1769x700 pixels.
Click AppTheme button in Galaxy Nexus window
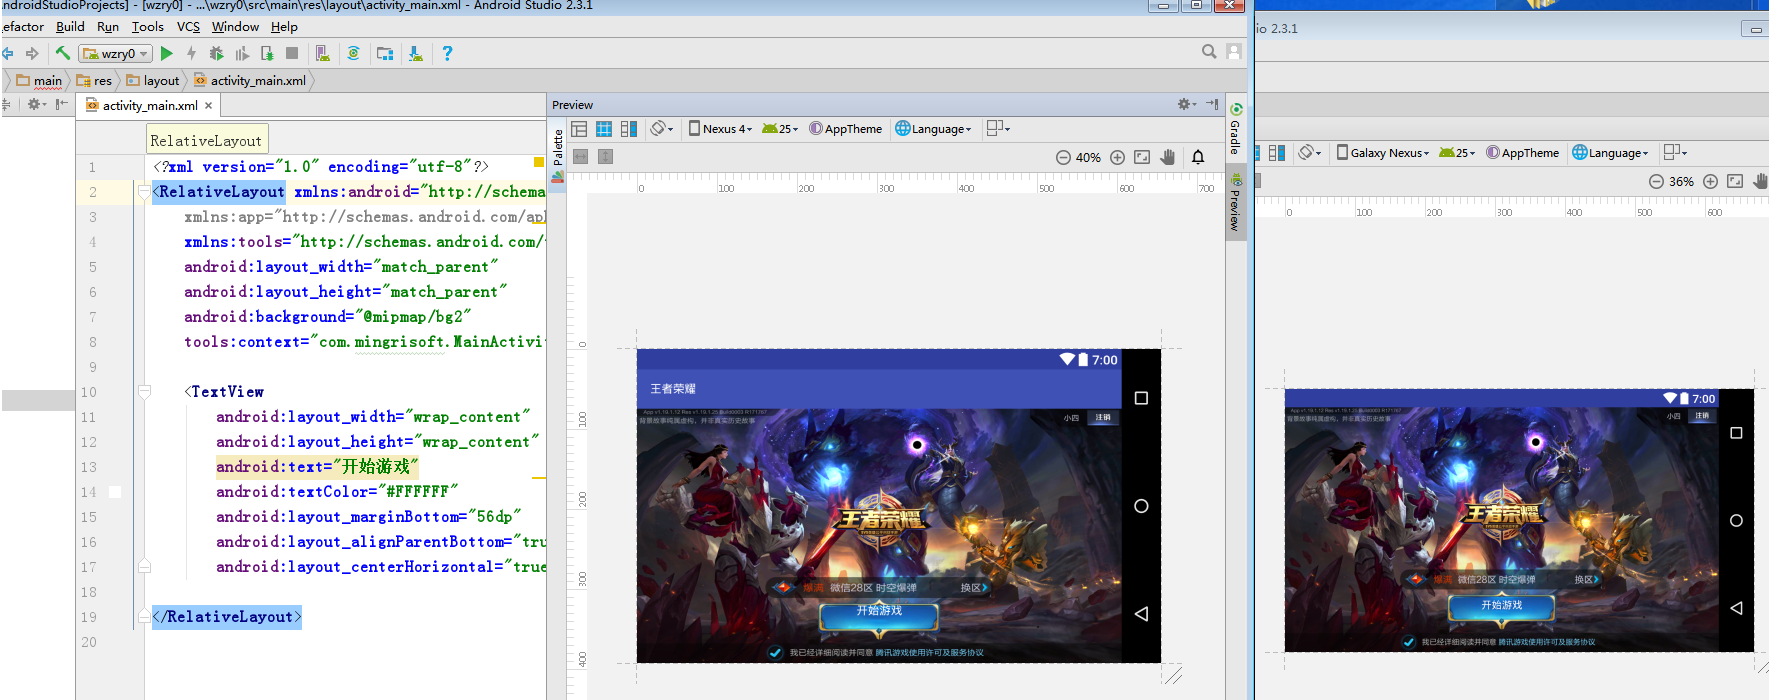pyautogui.click(x=1523, y=153)
